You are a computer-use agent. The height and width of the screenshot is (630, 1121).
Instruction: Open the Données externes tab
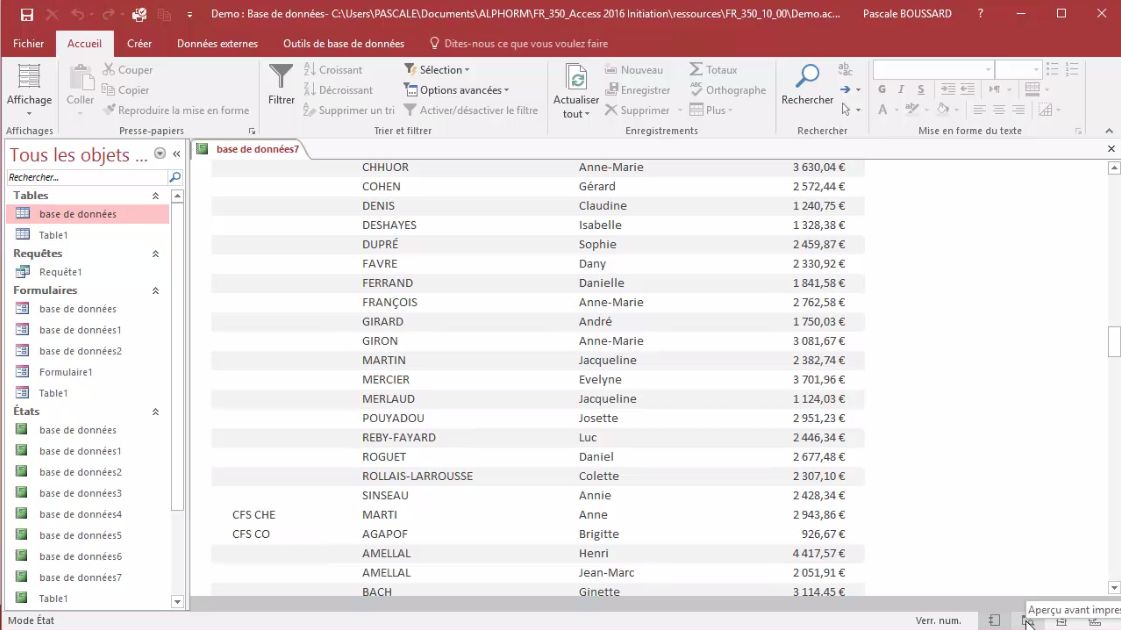(217, 44)
